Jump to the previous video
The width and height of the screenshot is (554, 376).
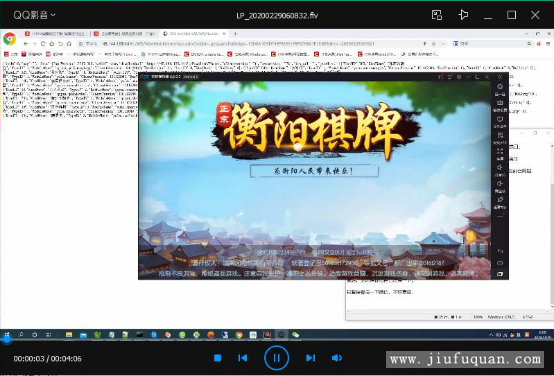(243, 358)
